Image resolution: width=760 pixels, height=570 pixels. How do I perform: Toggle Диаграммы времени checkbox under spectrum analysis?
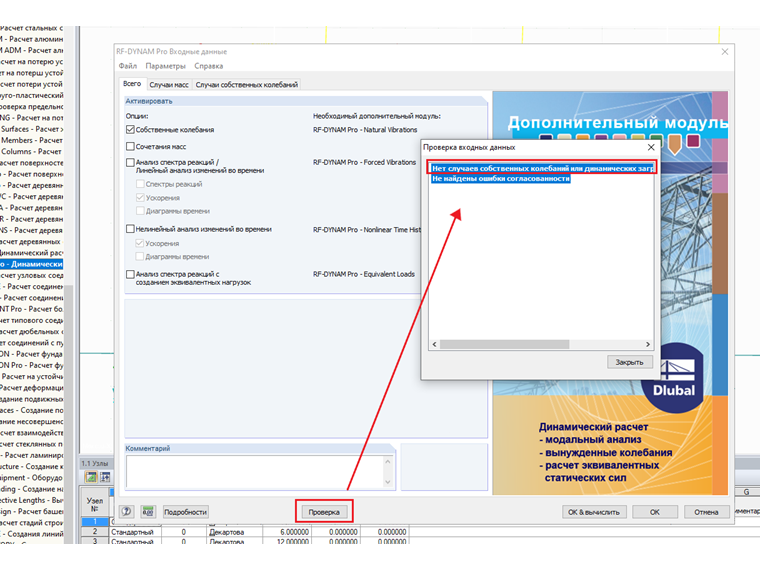pyautogui.click(x=140, y=210)
